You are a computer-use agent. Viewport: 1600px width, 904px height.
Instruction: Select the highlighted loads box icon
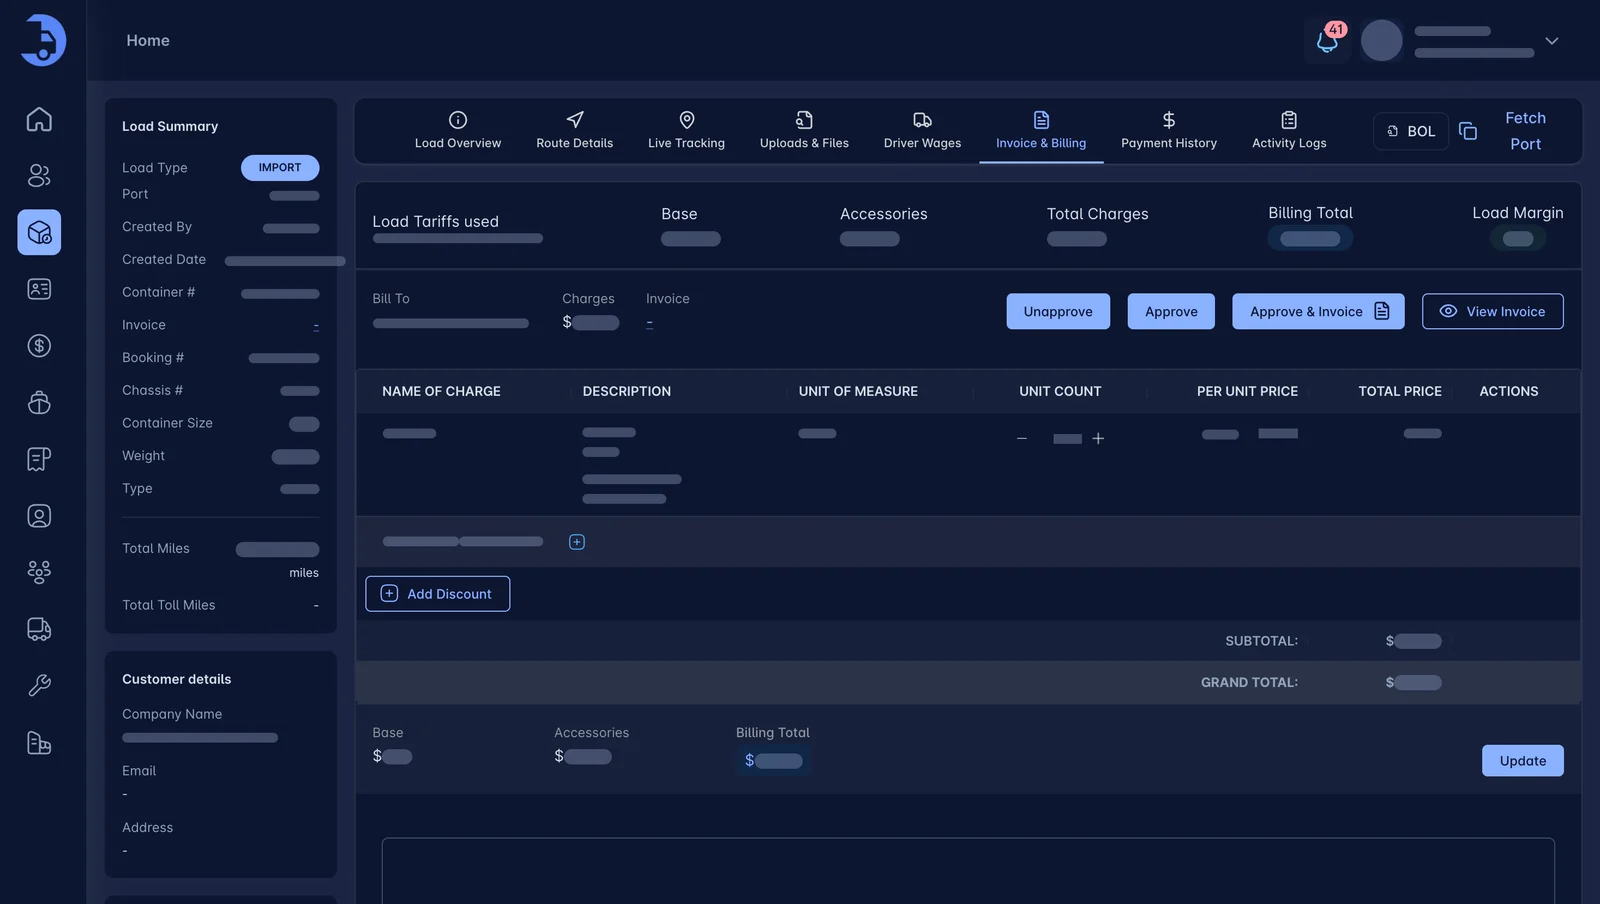click(x=39, y=232)
